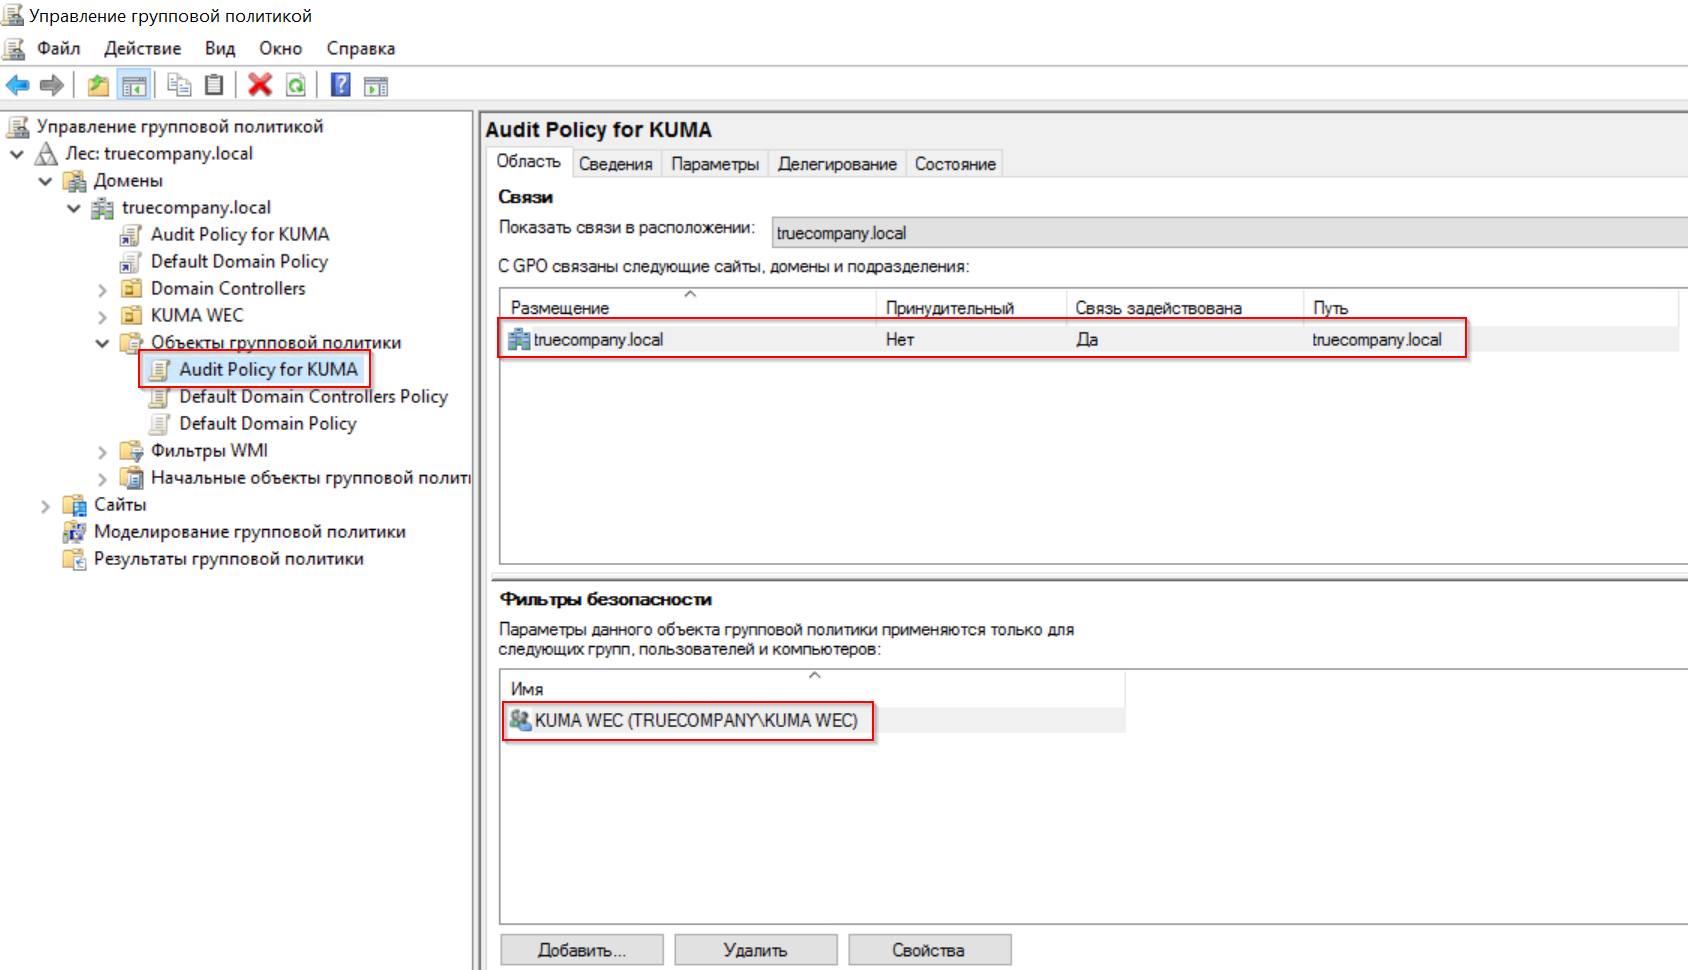Click the Добавить... button
The image size is (1688, 970).
pyautogui.click(x=581, y=950)
